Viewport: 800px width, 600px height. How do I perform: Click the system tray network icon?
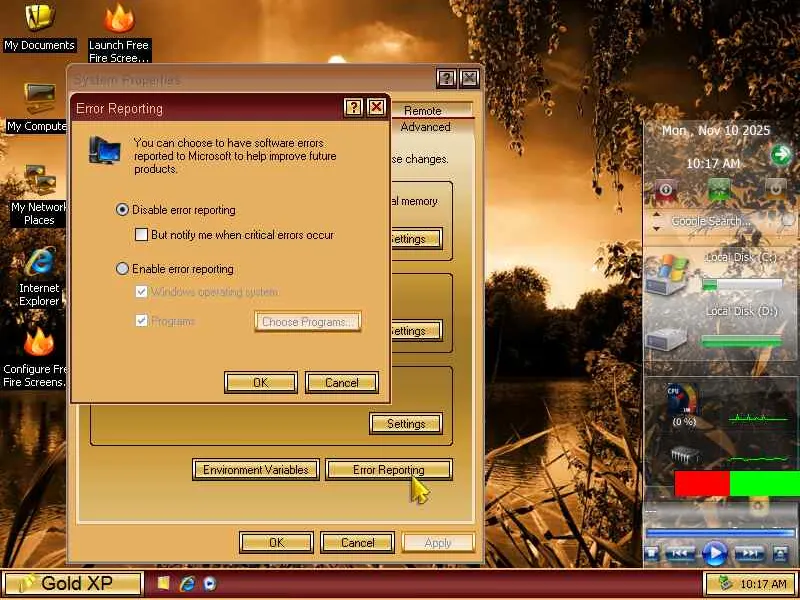tap(726, 583)
